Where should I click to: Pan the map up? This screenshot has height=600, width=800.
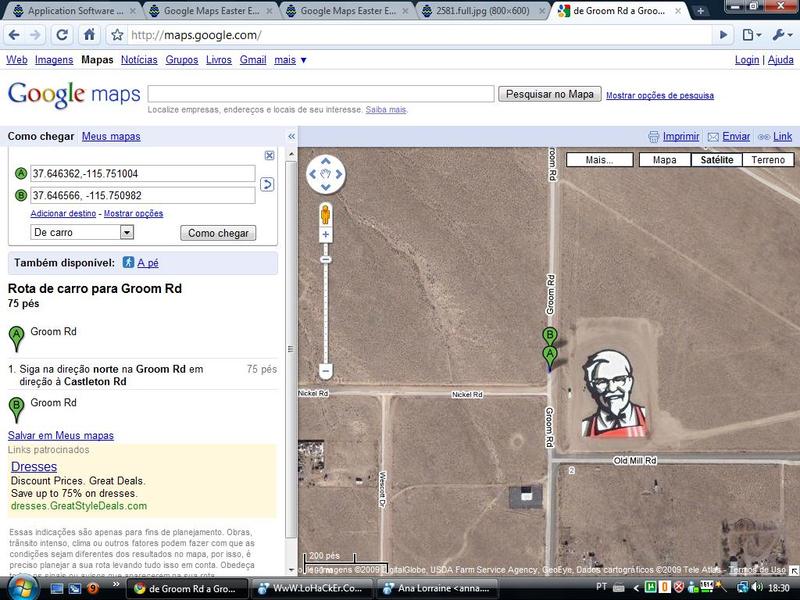326,161
